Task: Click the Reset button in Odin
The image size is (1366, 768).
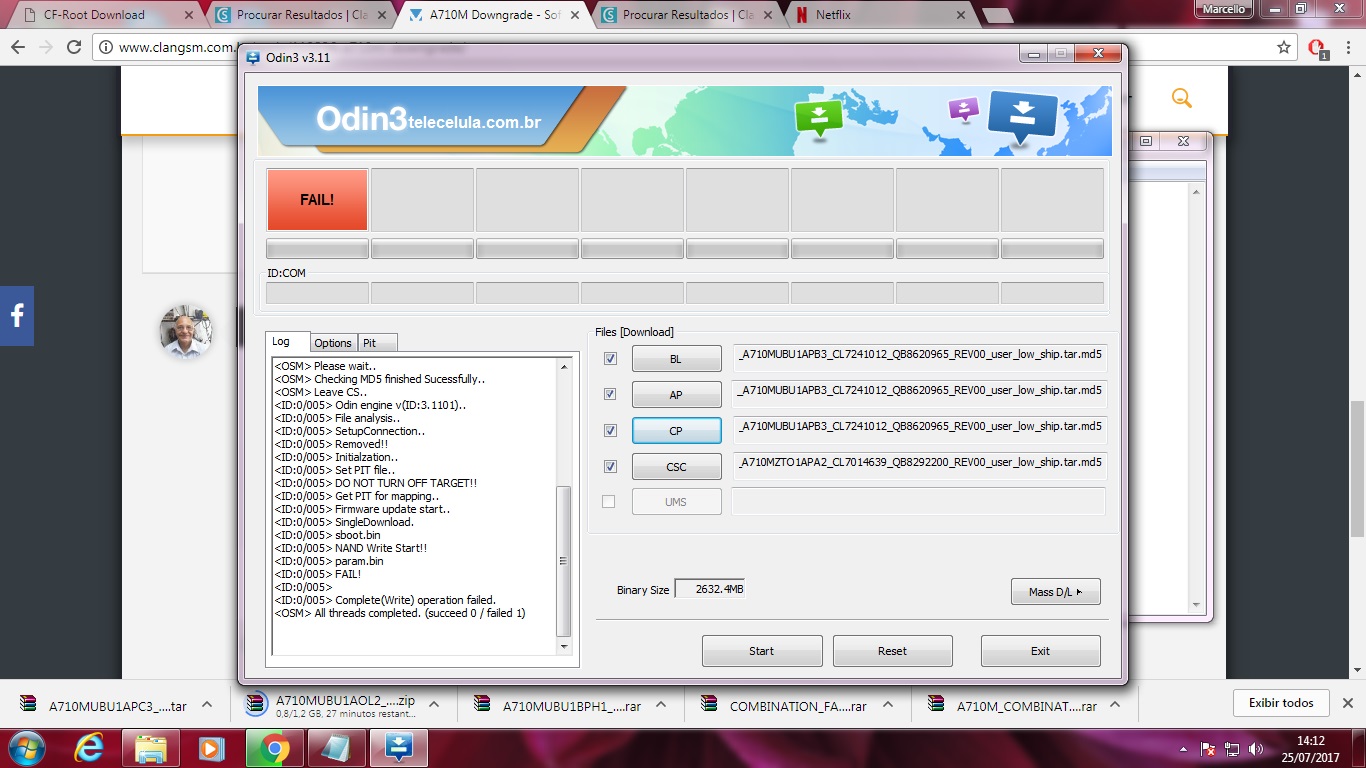Action: click(x=892, y=650)
